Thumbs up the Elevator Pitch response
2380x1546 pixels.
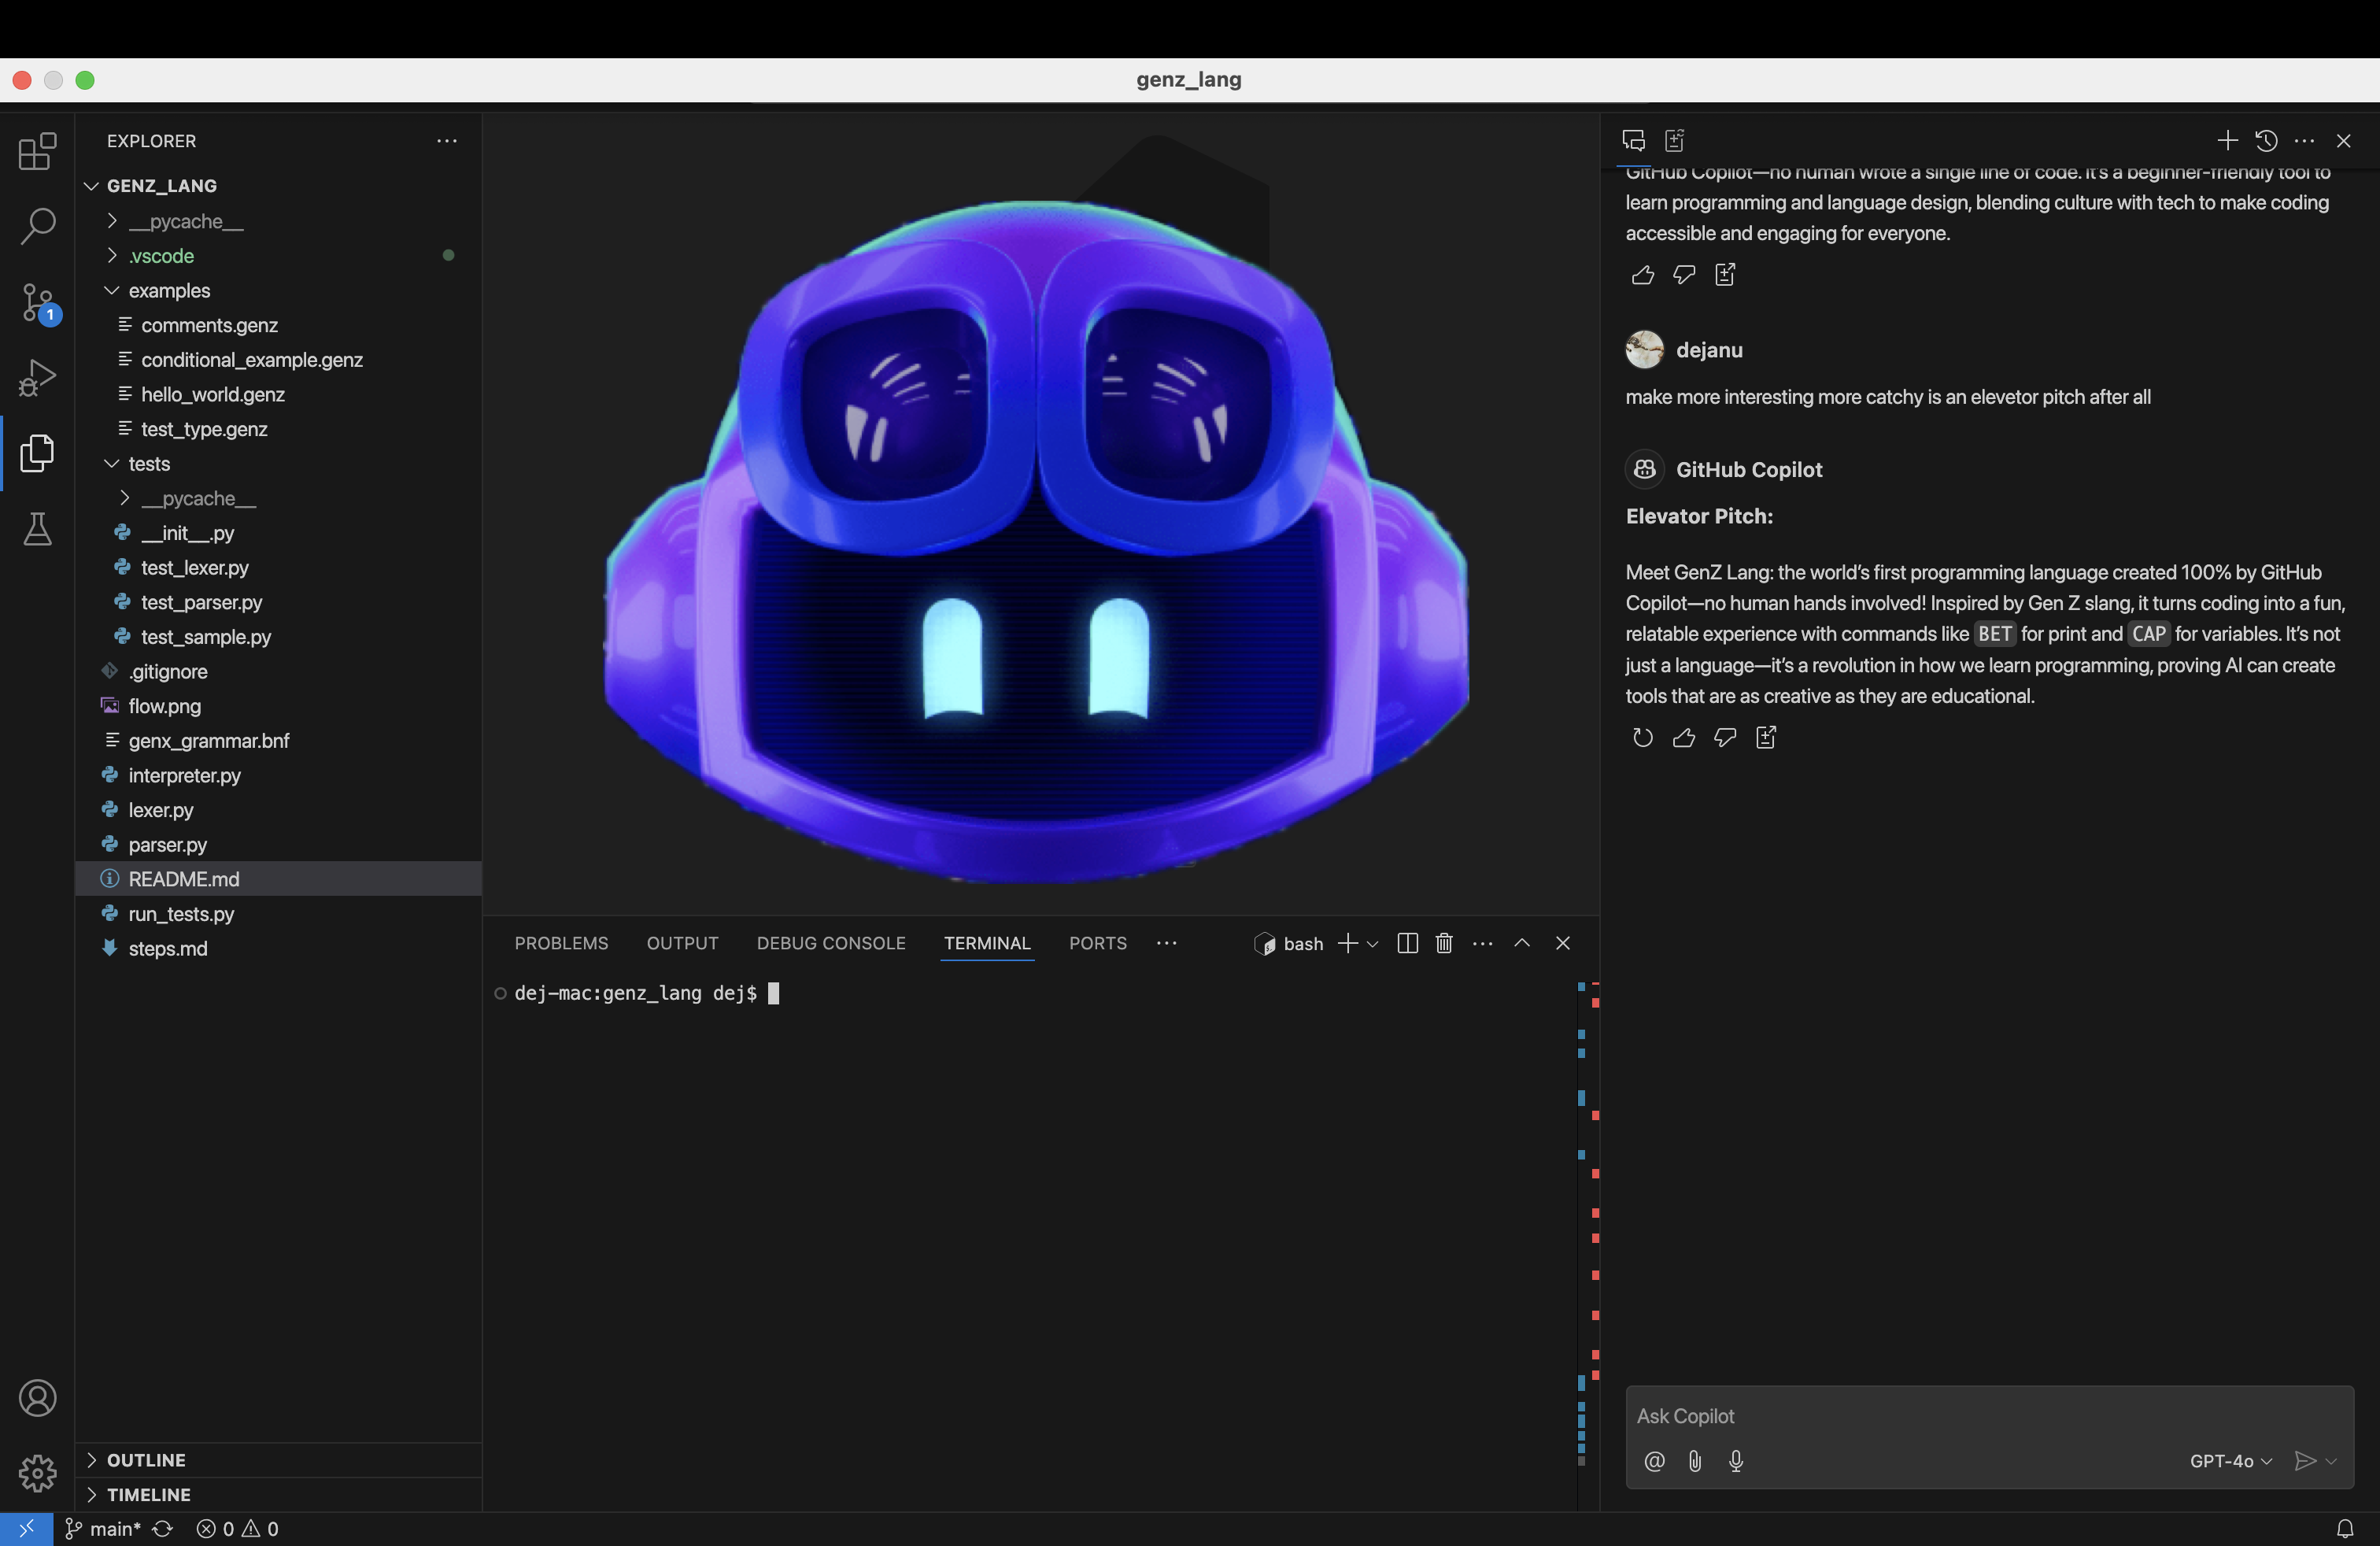[1684, 738]
